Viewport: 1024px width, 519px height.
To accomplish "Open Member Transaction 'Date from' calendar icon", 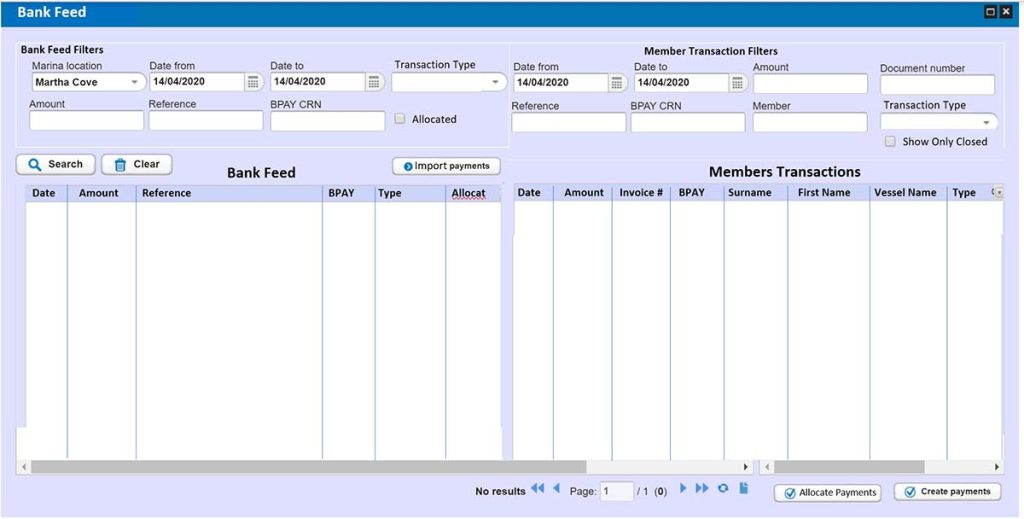I will 617,83.
